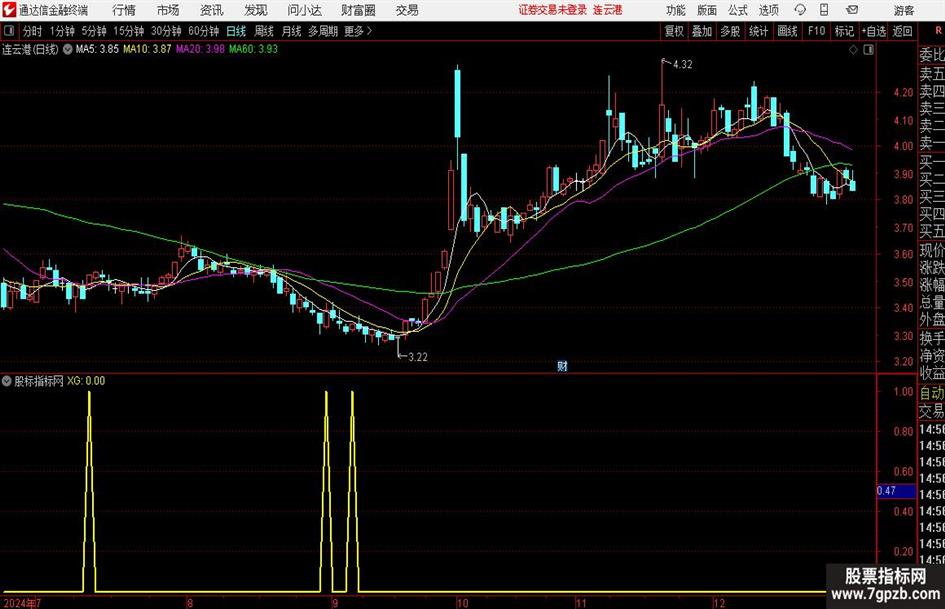Image resolution: width=945 pixels, height=609 pixels.
Task: Click the 统计 statistics toolbar button
Action: pos(758,31)
